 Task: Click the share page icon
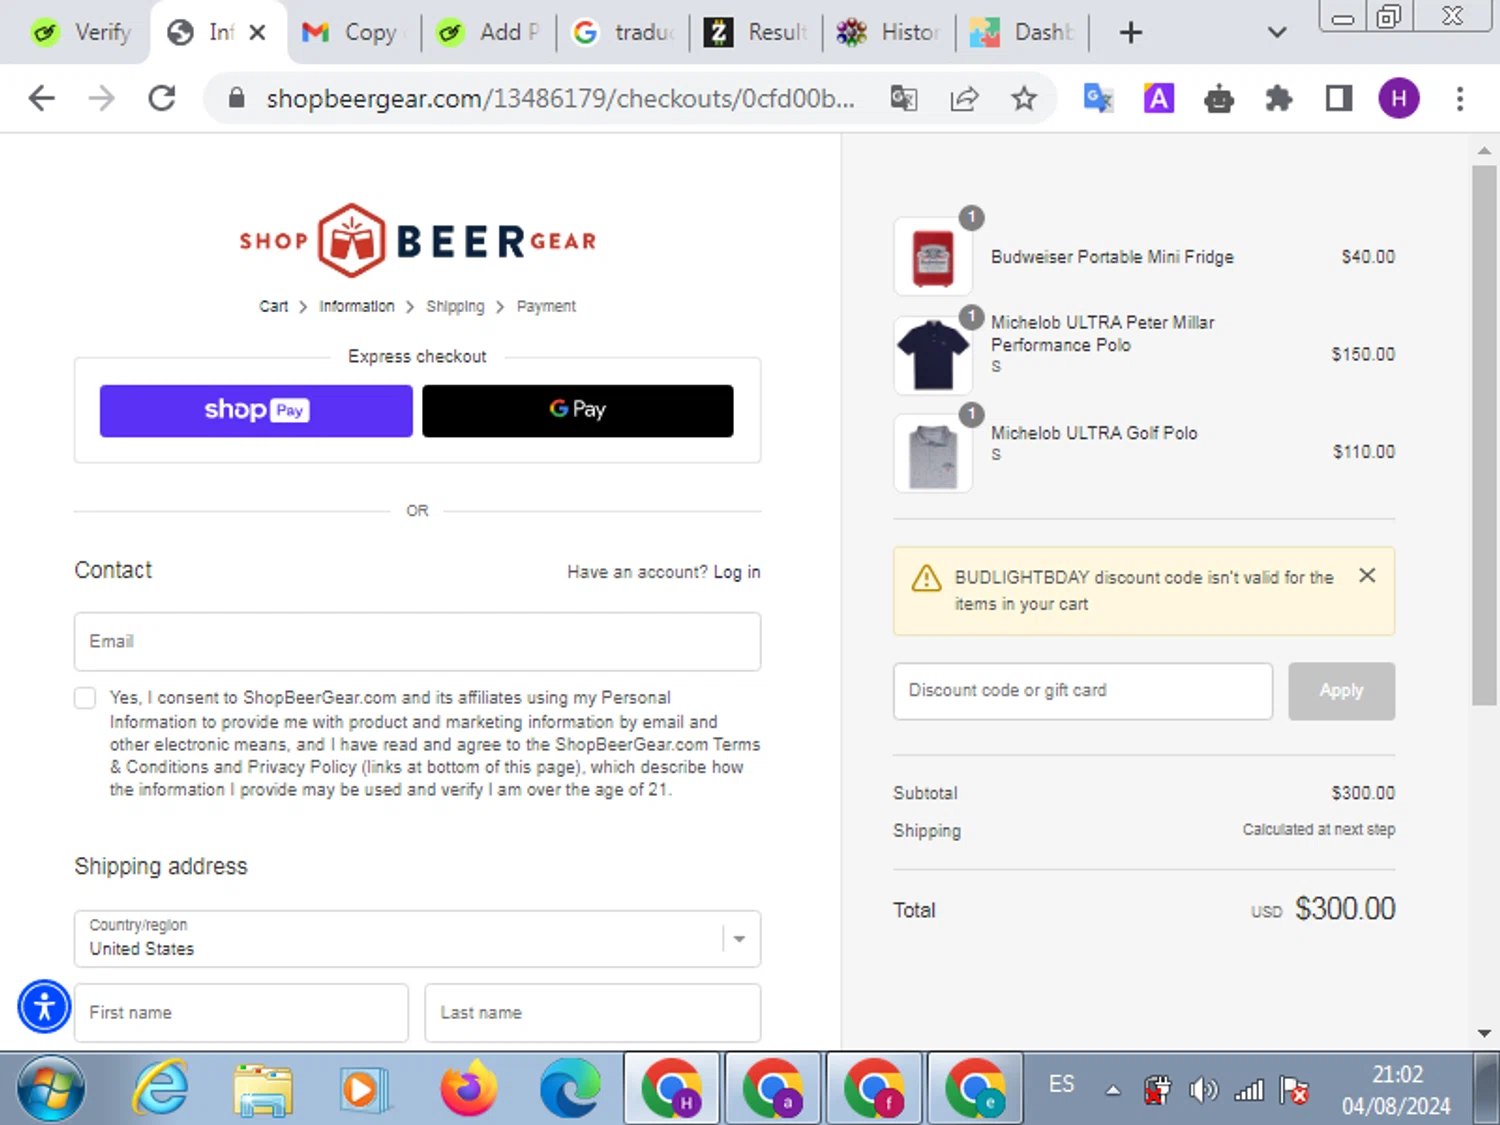[964, 98]
